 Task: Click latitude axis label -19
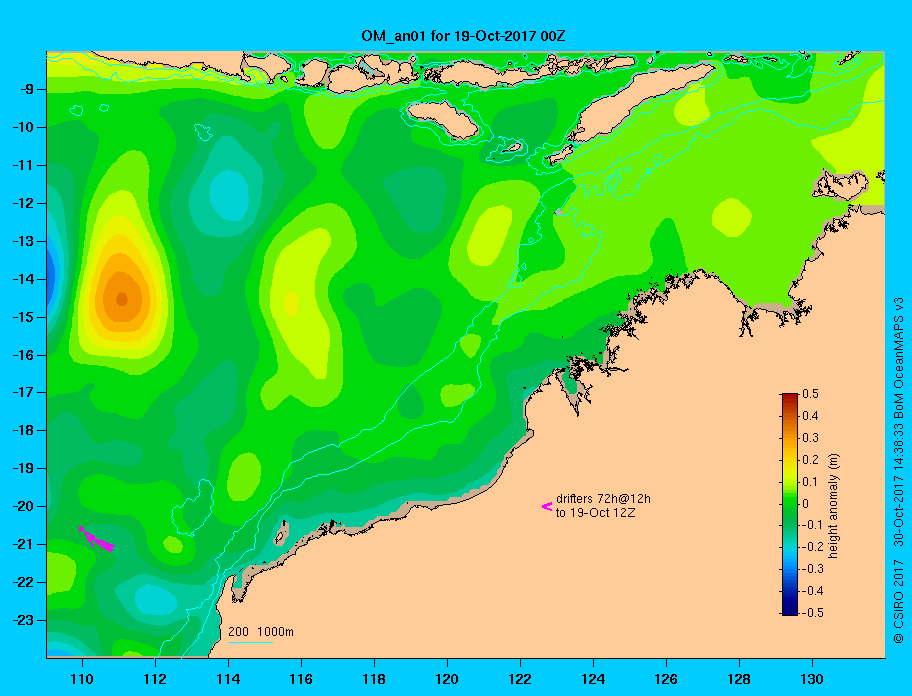click(x=23, y=469)
